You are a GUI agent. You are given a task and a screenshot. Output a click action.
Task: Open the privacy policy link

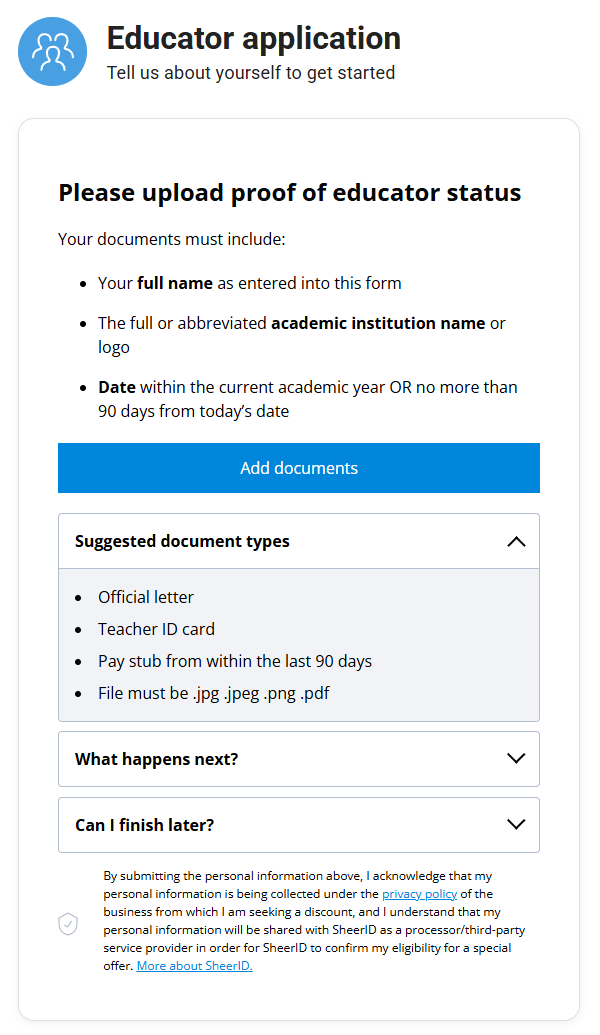click(419, 894)
